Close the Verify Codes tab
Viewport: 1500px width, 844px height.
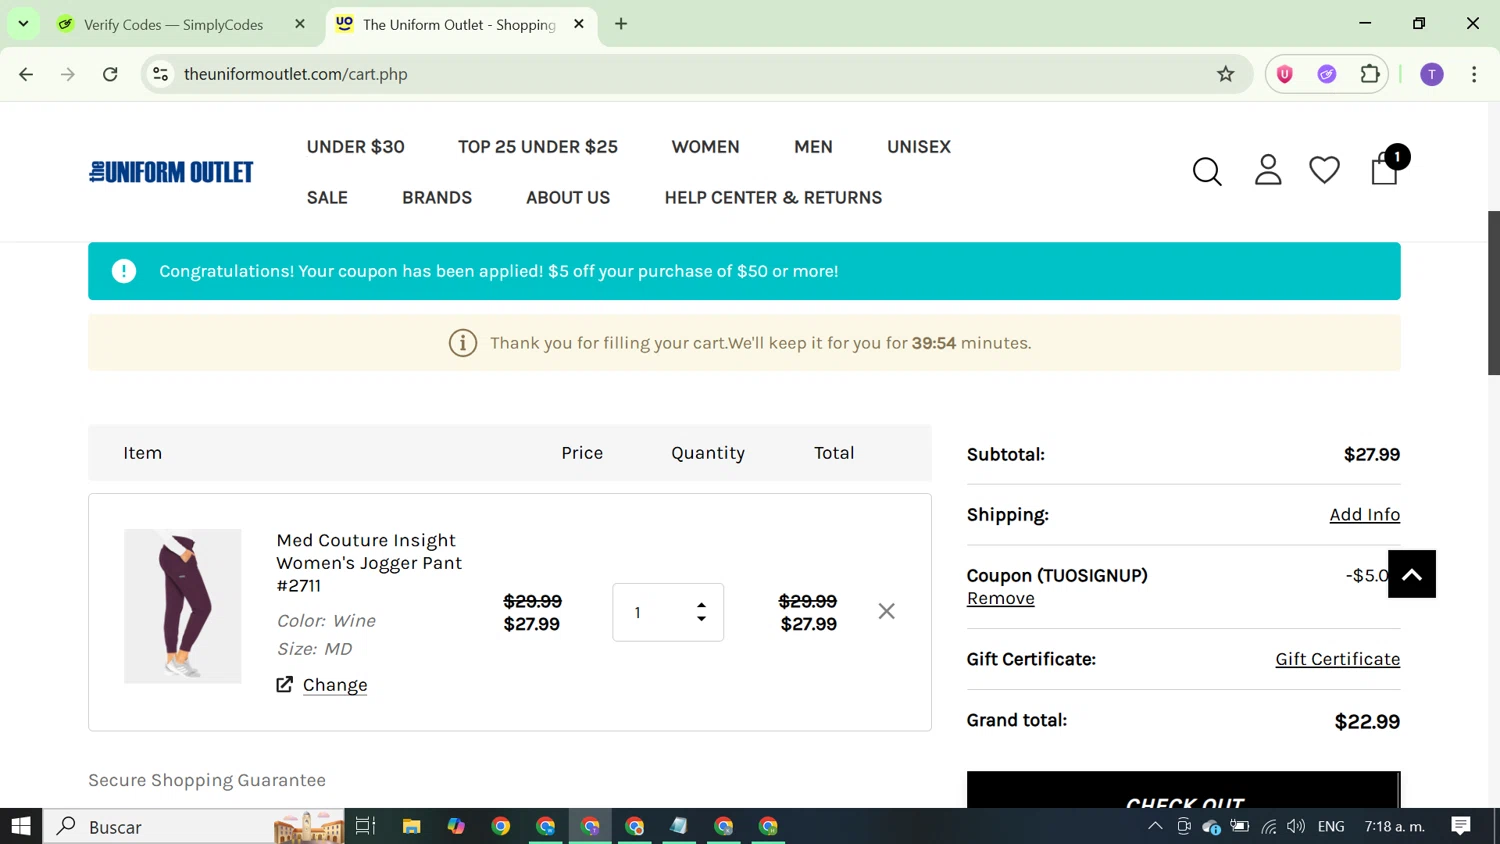300,24
